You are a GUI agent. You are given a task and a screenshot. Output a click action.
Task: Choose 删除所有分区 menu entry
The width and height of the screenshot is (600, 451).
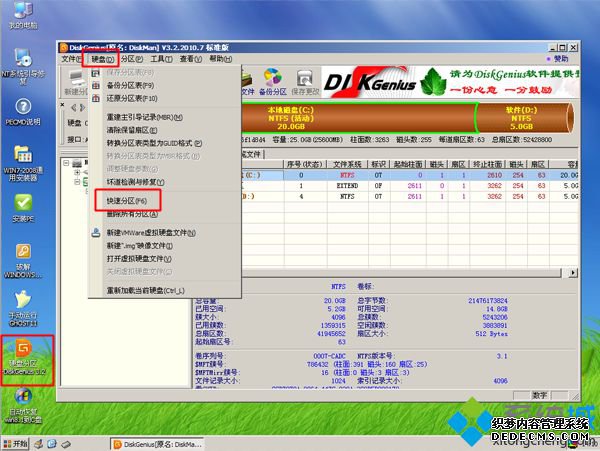click(x=165, y=214)
